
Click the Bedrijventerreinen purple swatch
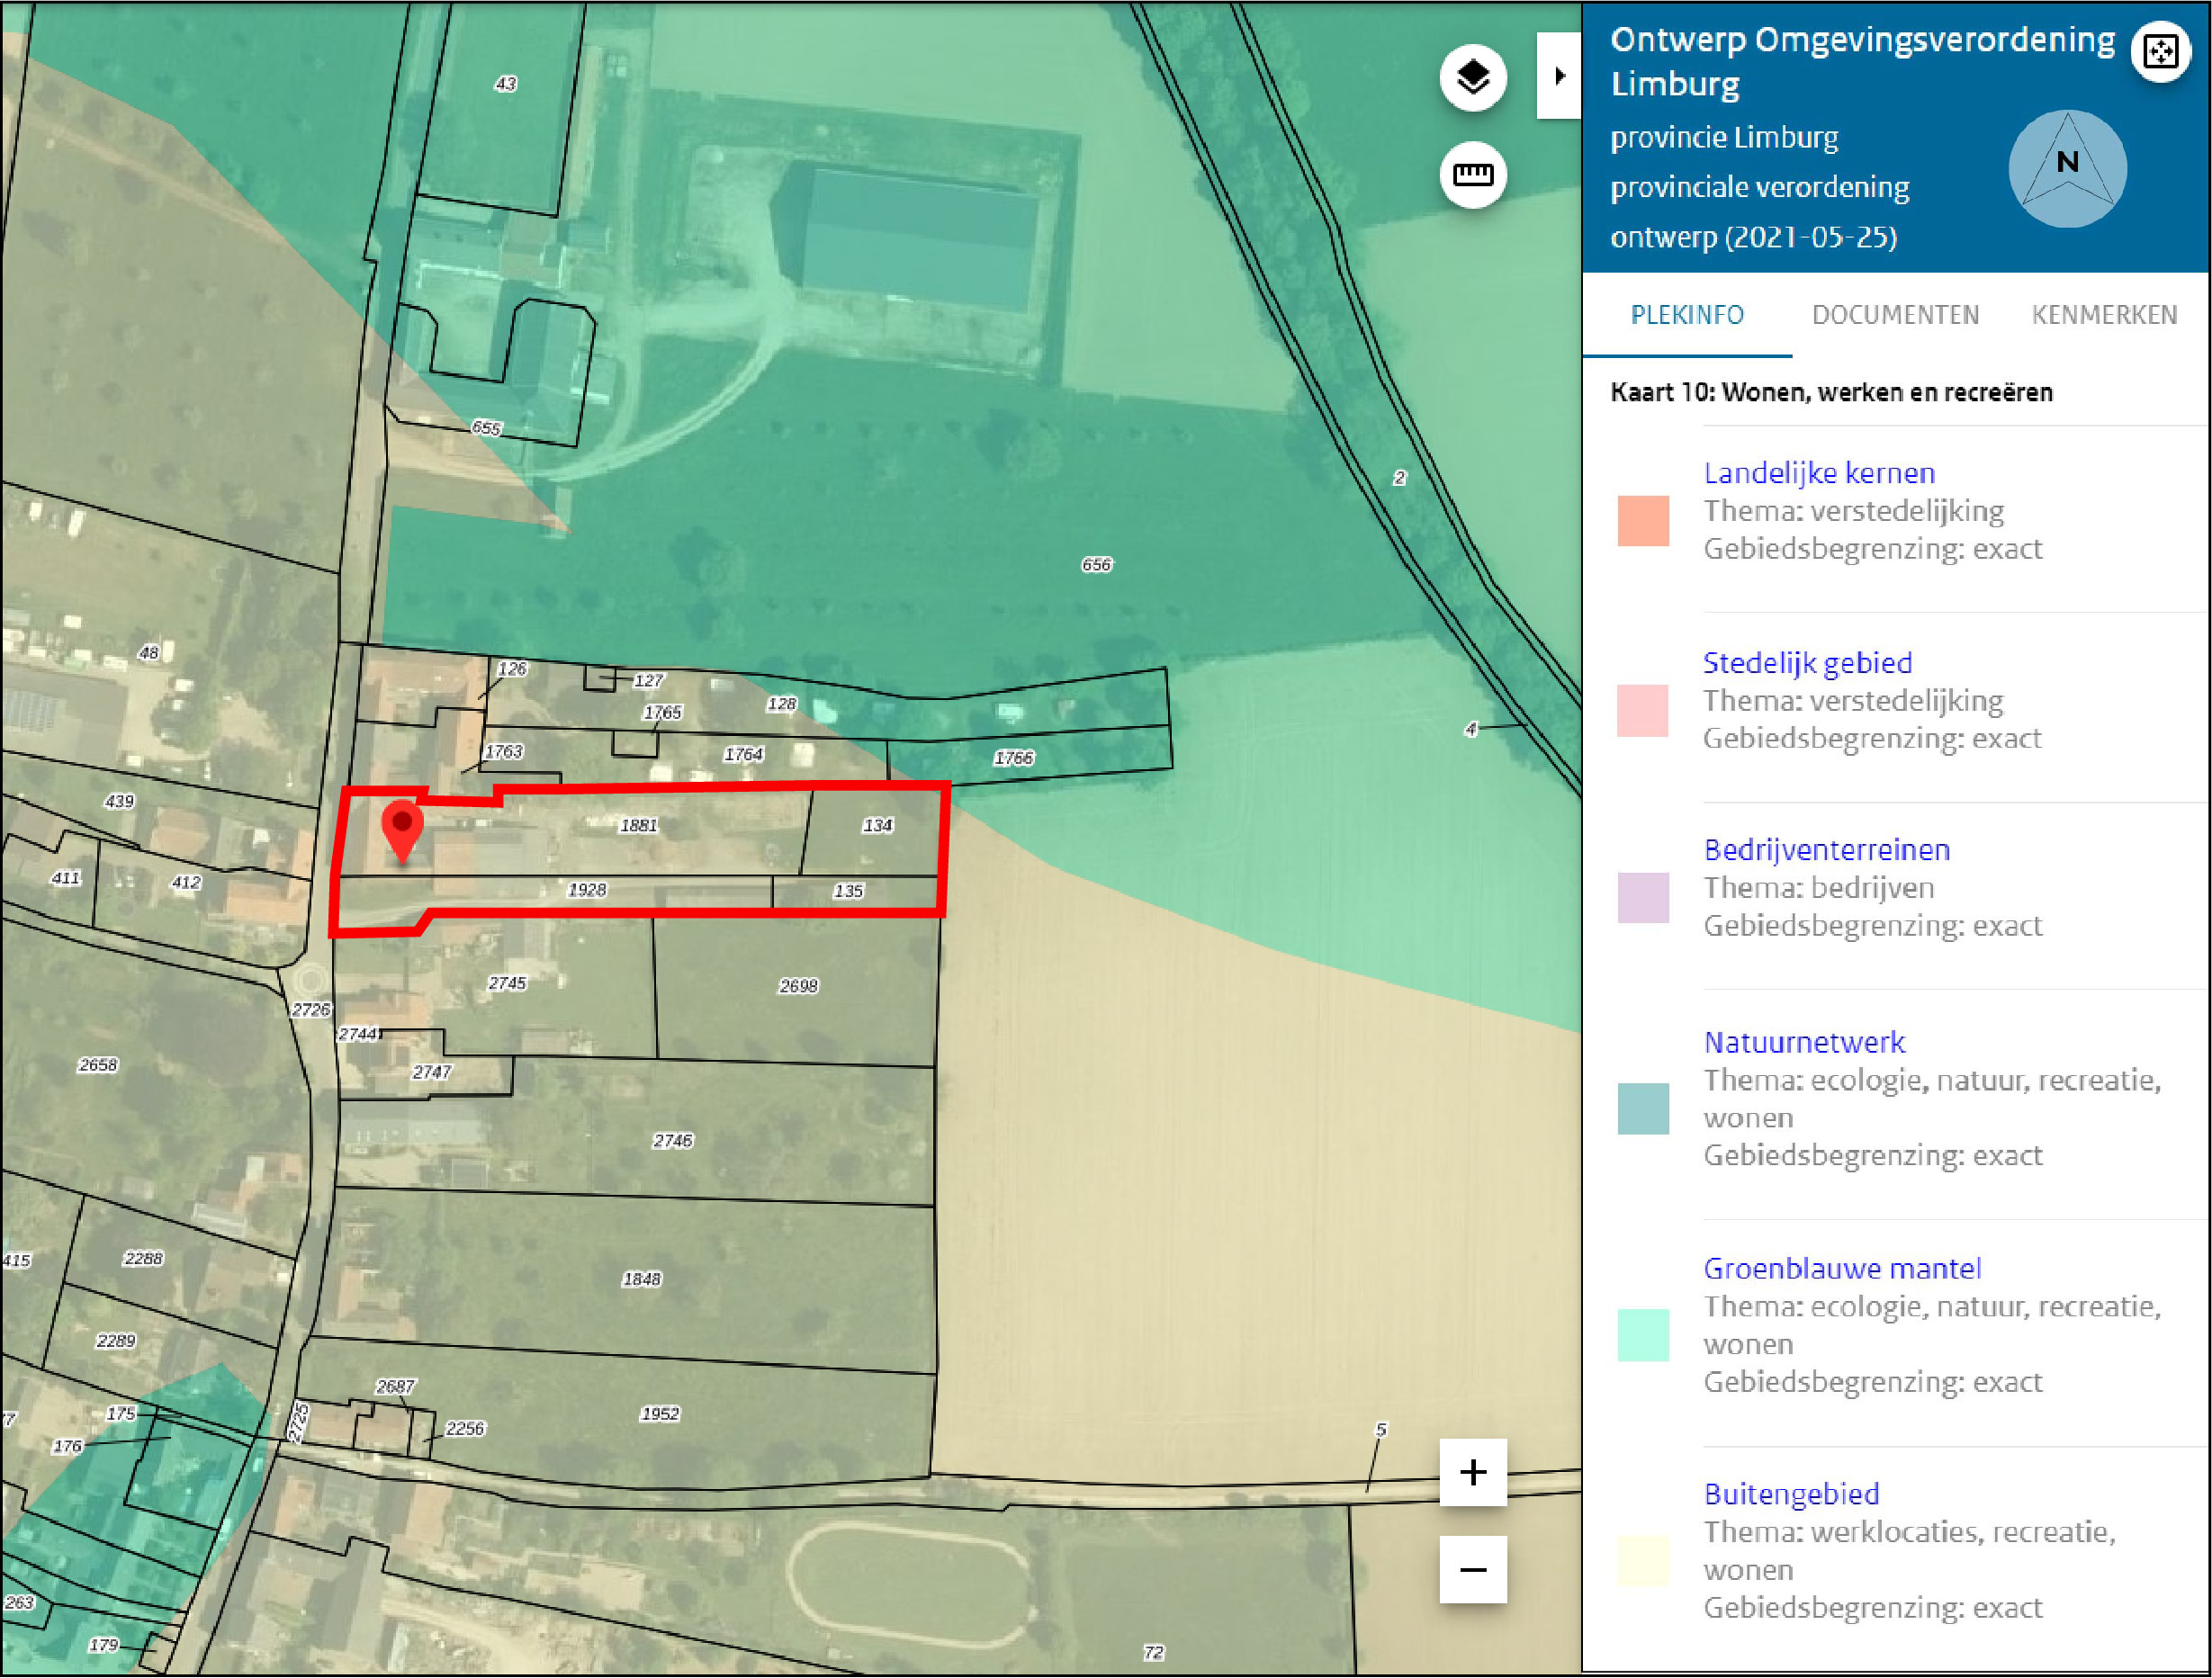click(1643, 897)
